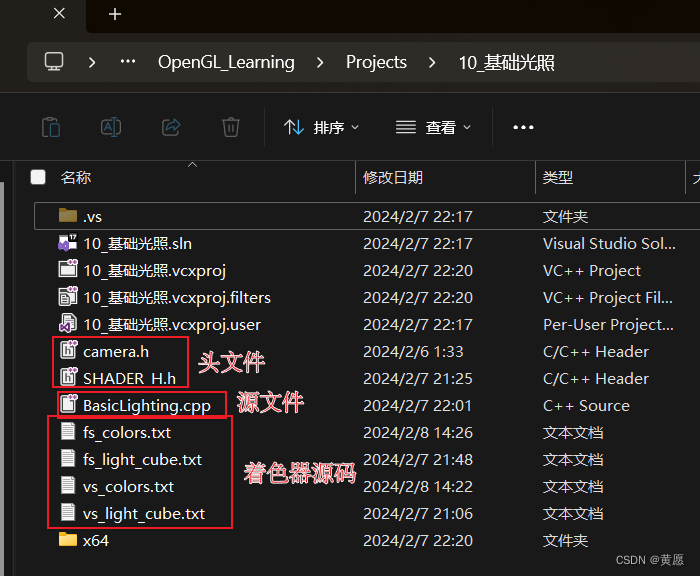
Task: Toggle the select-all checkbox in header
Action: tap(38, 177)
